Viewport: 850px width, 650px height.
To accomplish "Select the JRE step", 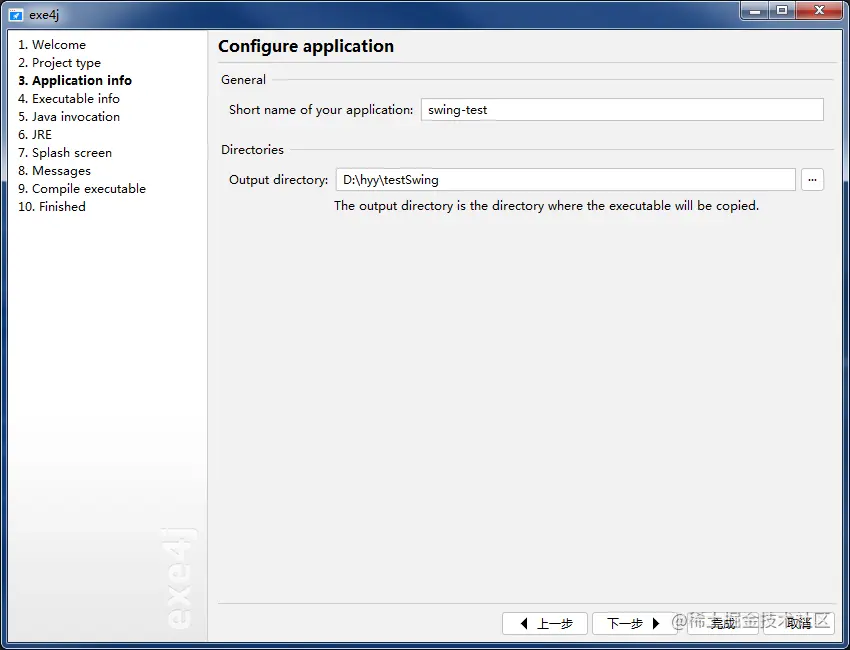I will [x=35, y=134].
